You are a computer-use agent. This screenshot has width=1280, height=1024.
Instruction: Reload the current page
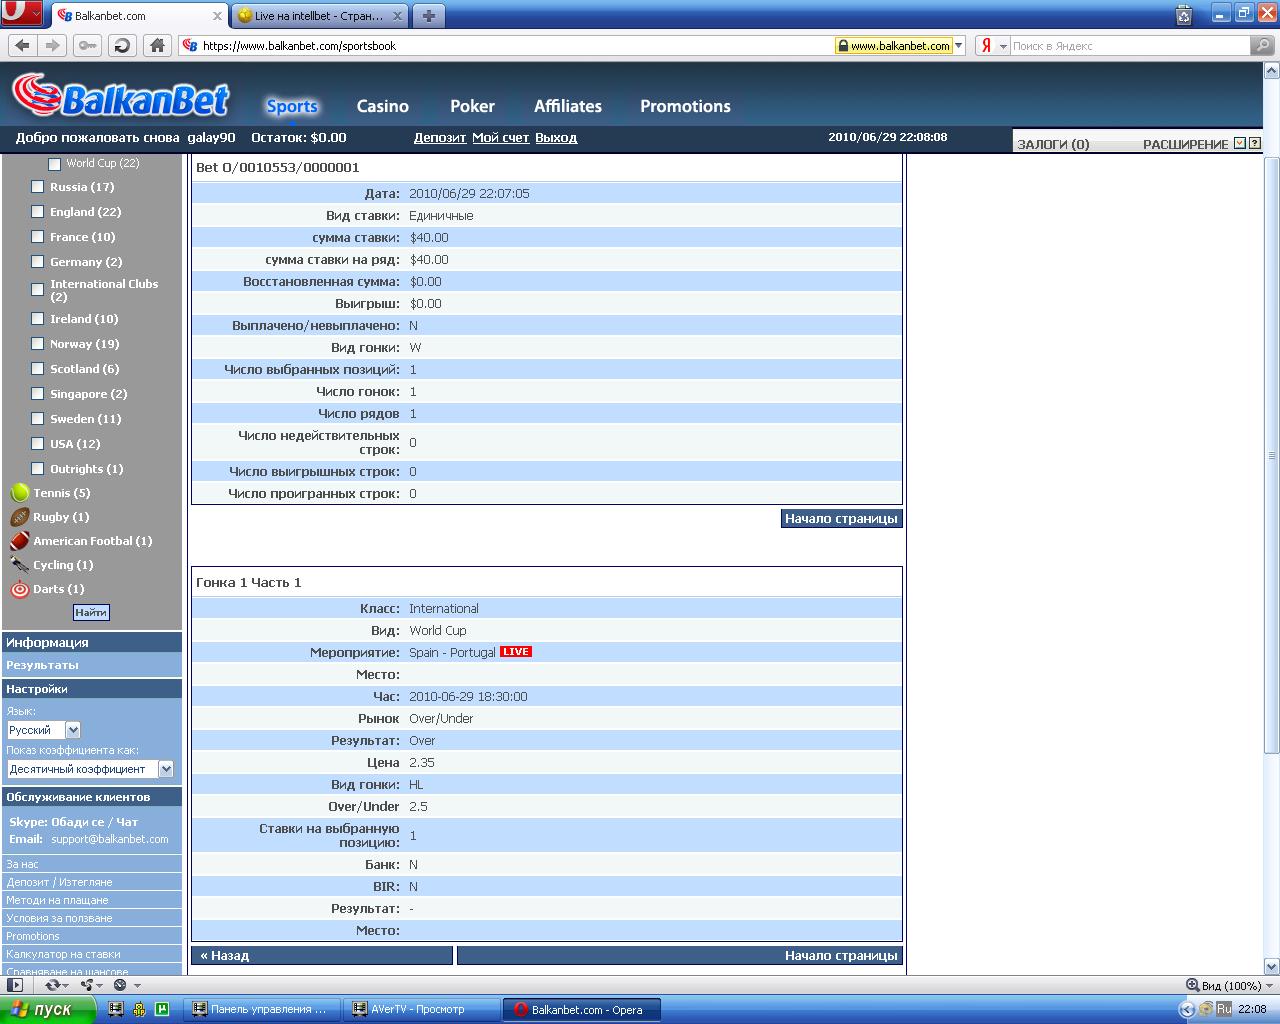click(122, 45)
